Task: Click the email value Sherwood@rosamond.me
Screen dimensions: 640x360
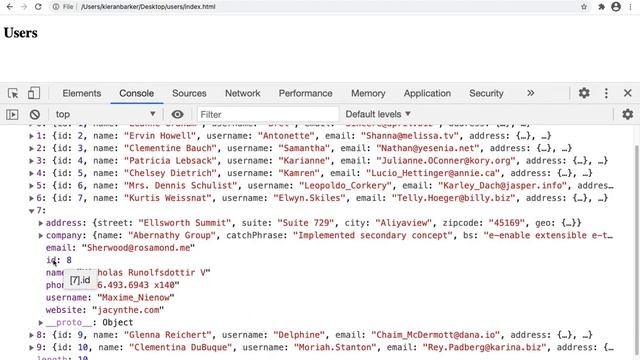Action: 138,248
